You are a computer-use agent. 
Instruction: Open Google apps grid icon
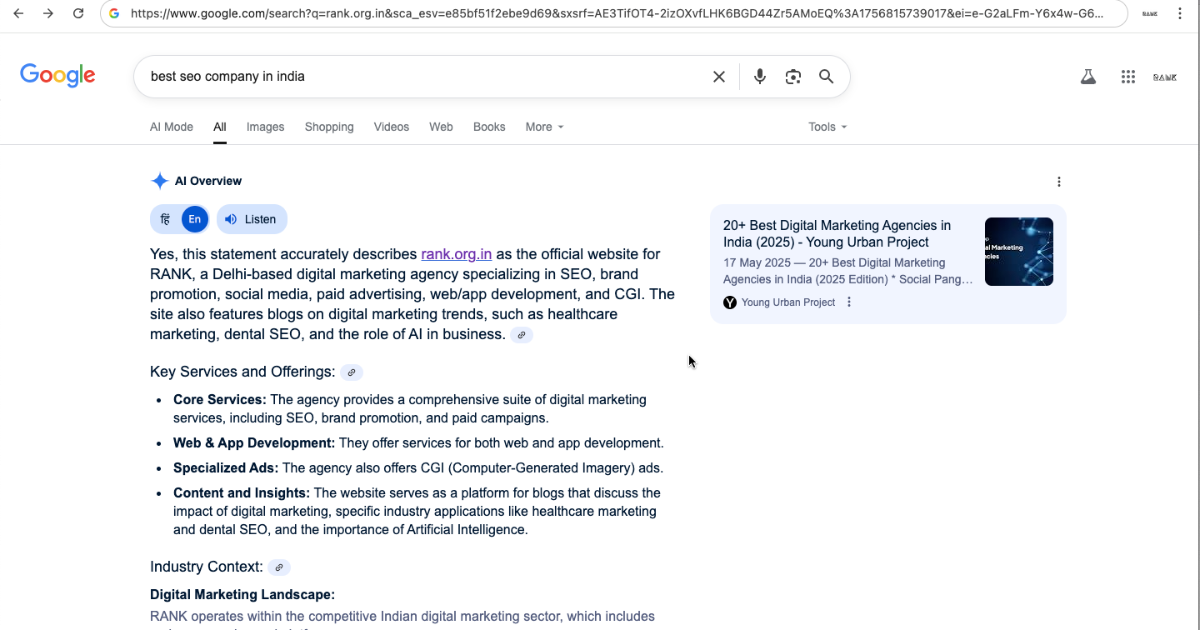click(x=1128, y=77)
